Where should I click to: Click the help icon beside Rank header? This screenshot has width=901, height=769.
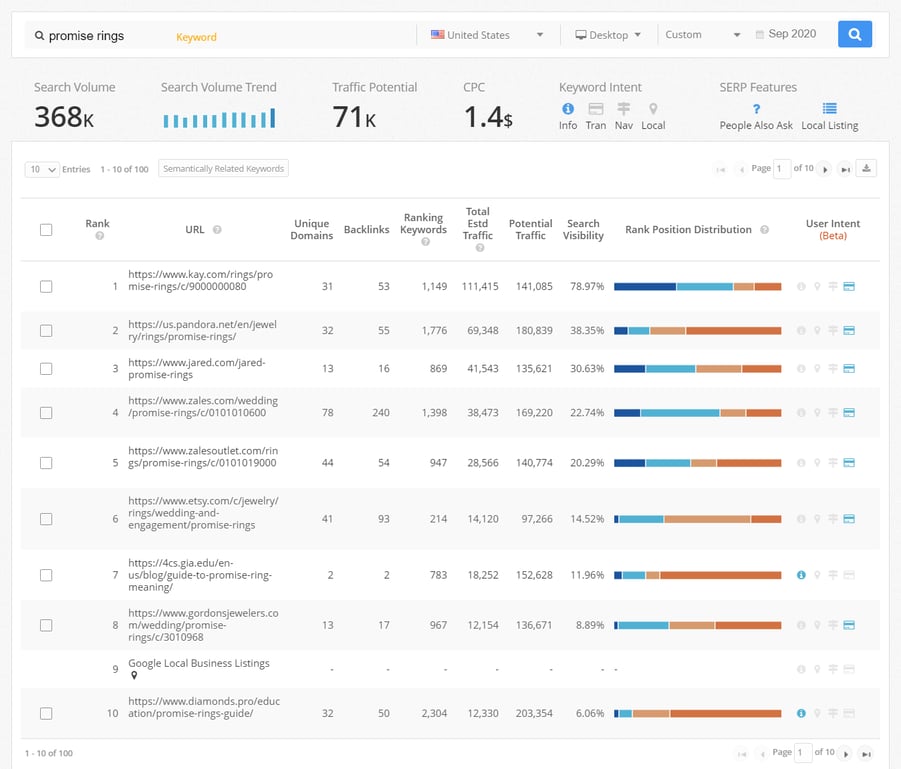99,236
